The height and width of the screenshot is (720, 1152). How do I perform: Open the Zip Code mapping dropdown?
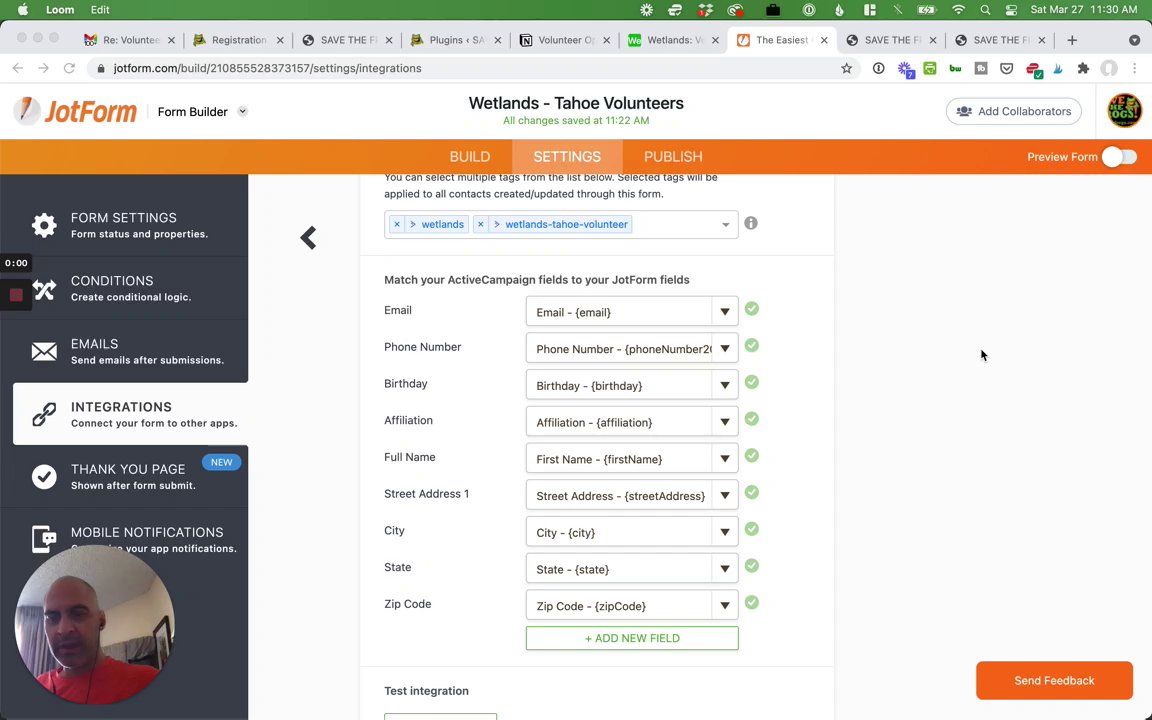click(632, 605)
